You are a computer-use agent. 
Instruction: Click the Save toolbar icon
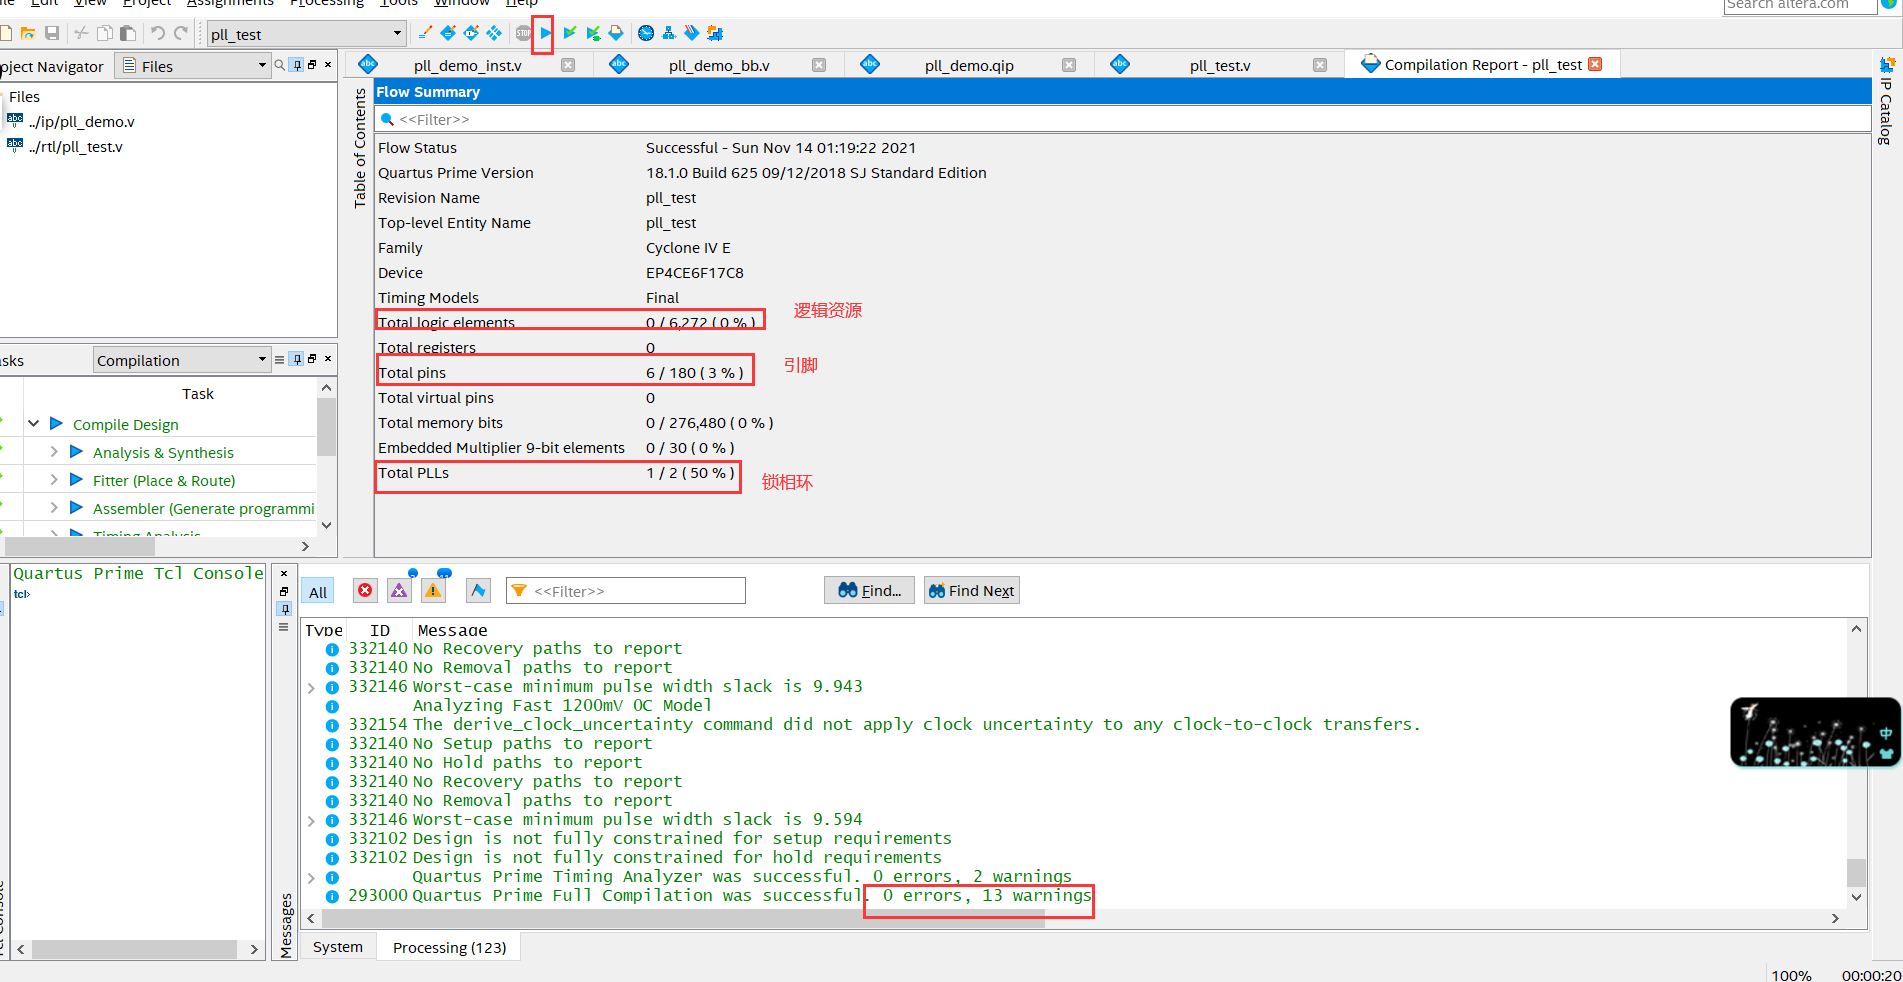(x=52, y=33)
